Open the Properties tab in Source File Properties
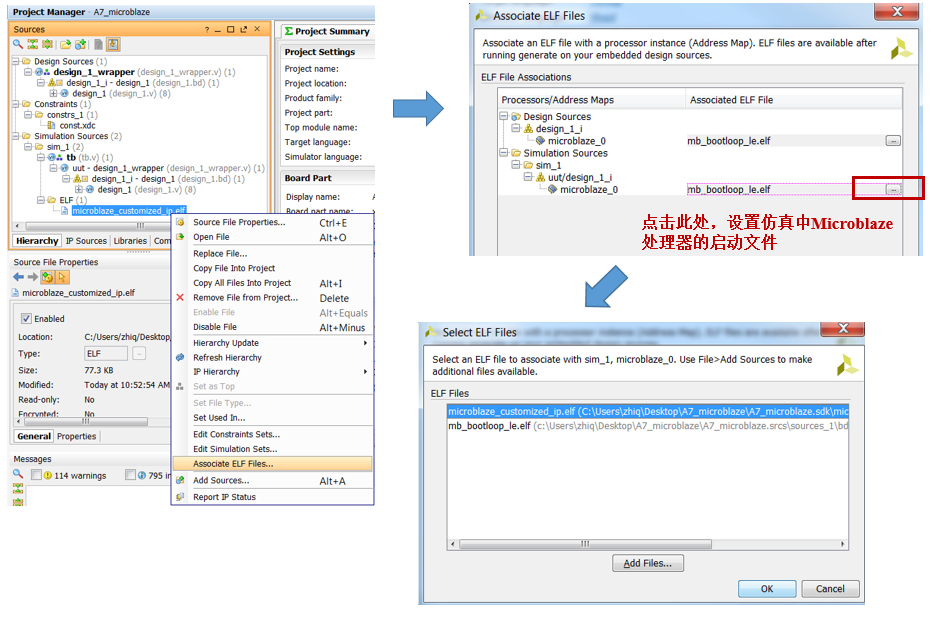The height and width of the screenshot is (618, 931). click(77, 436)
